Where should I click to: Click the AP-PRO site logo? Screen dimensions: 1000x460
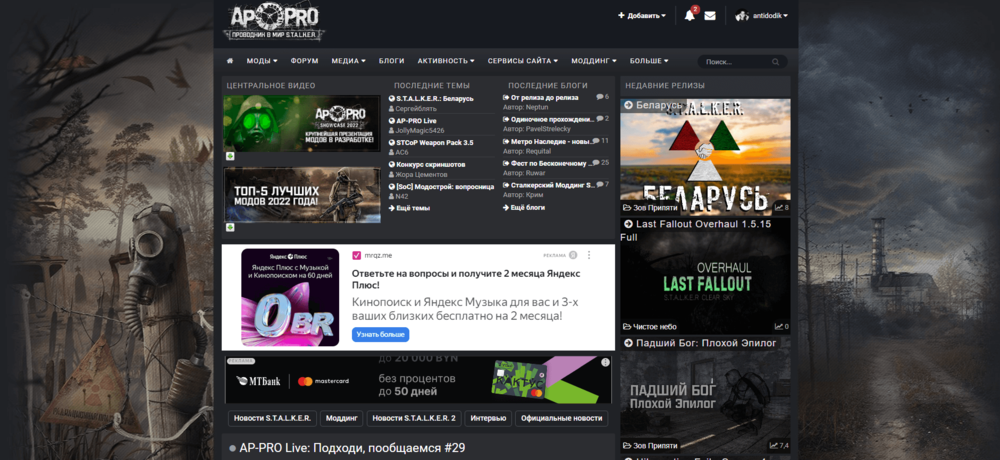(x=275, y=24)
